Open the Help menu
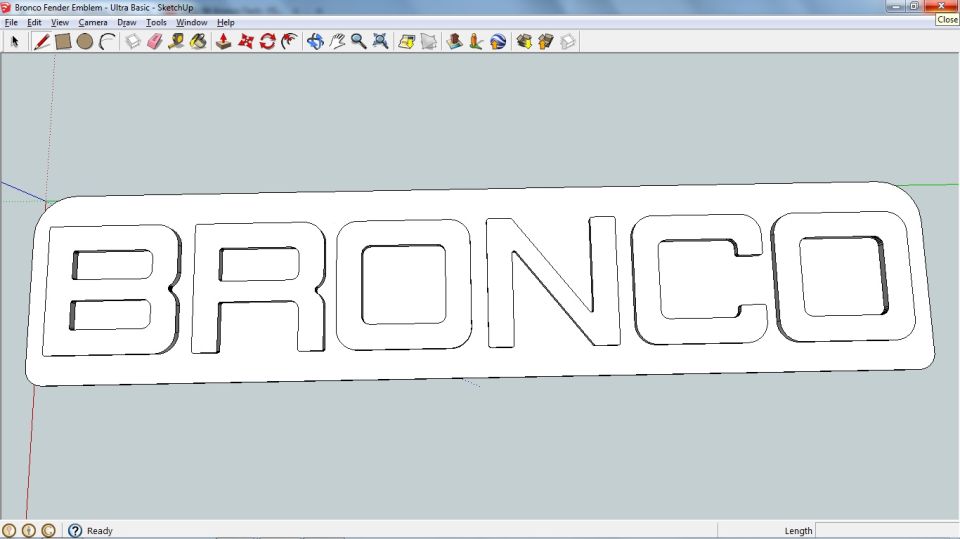This screenshot has height=539, width=960. [x=225, y=22]
